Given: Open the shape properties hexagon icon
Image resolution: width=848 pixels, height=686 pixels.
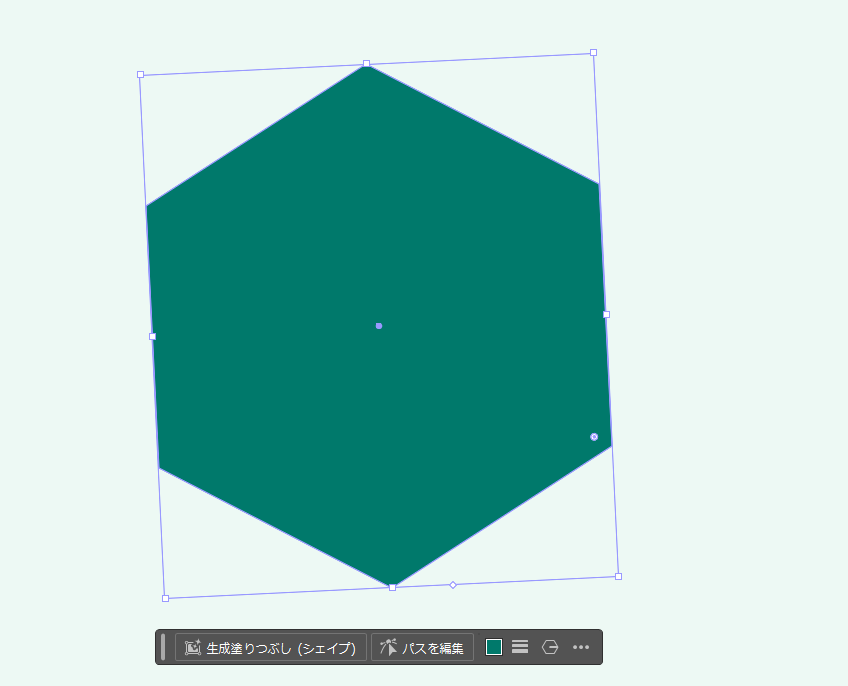Looking at the screenshot, I should [x=550, y=647].
